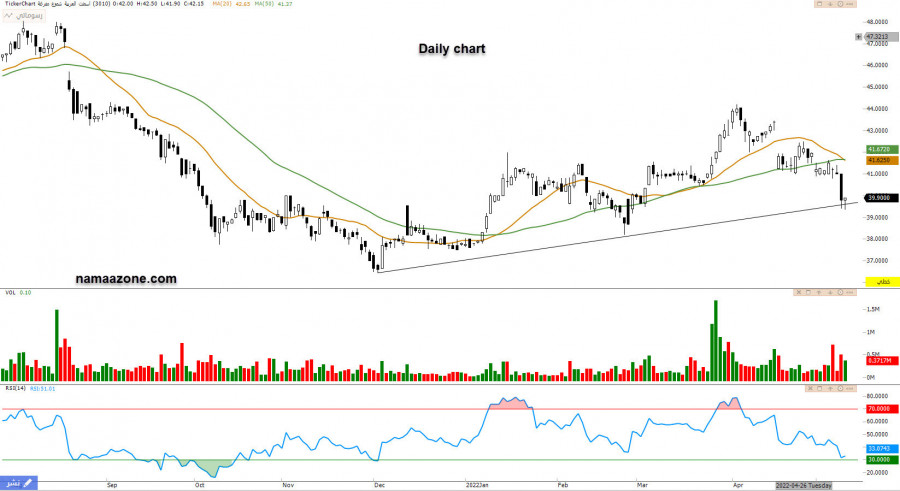This screenshot has width=900, height=491.
Task: Move the VOL panel up
Action: (x=819, y=292)
